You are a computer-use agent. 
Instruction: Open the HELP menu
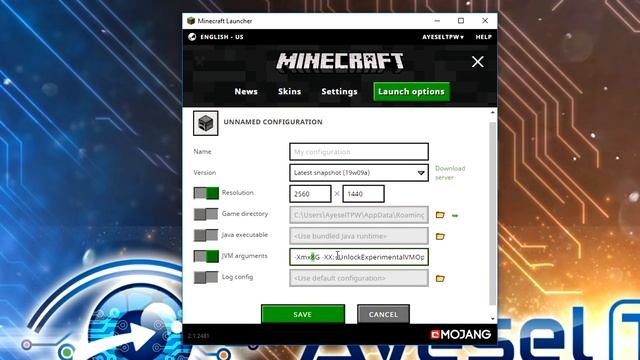coord(483,37)
